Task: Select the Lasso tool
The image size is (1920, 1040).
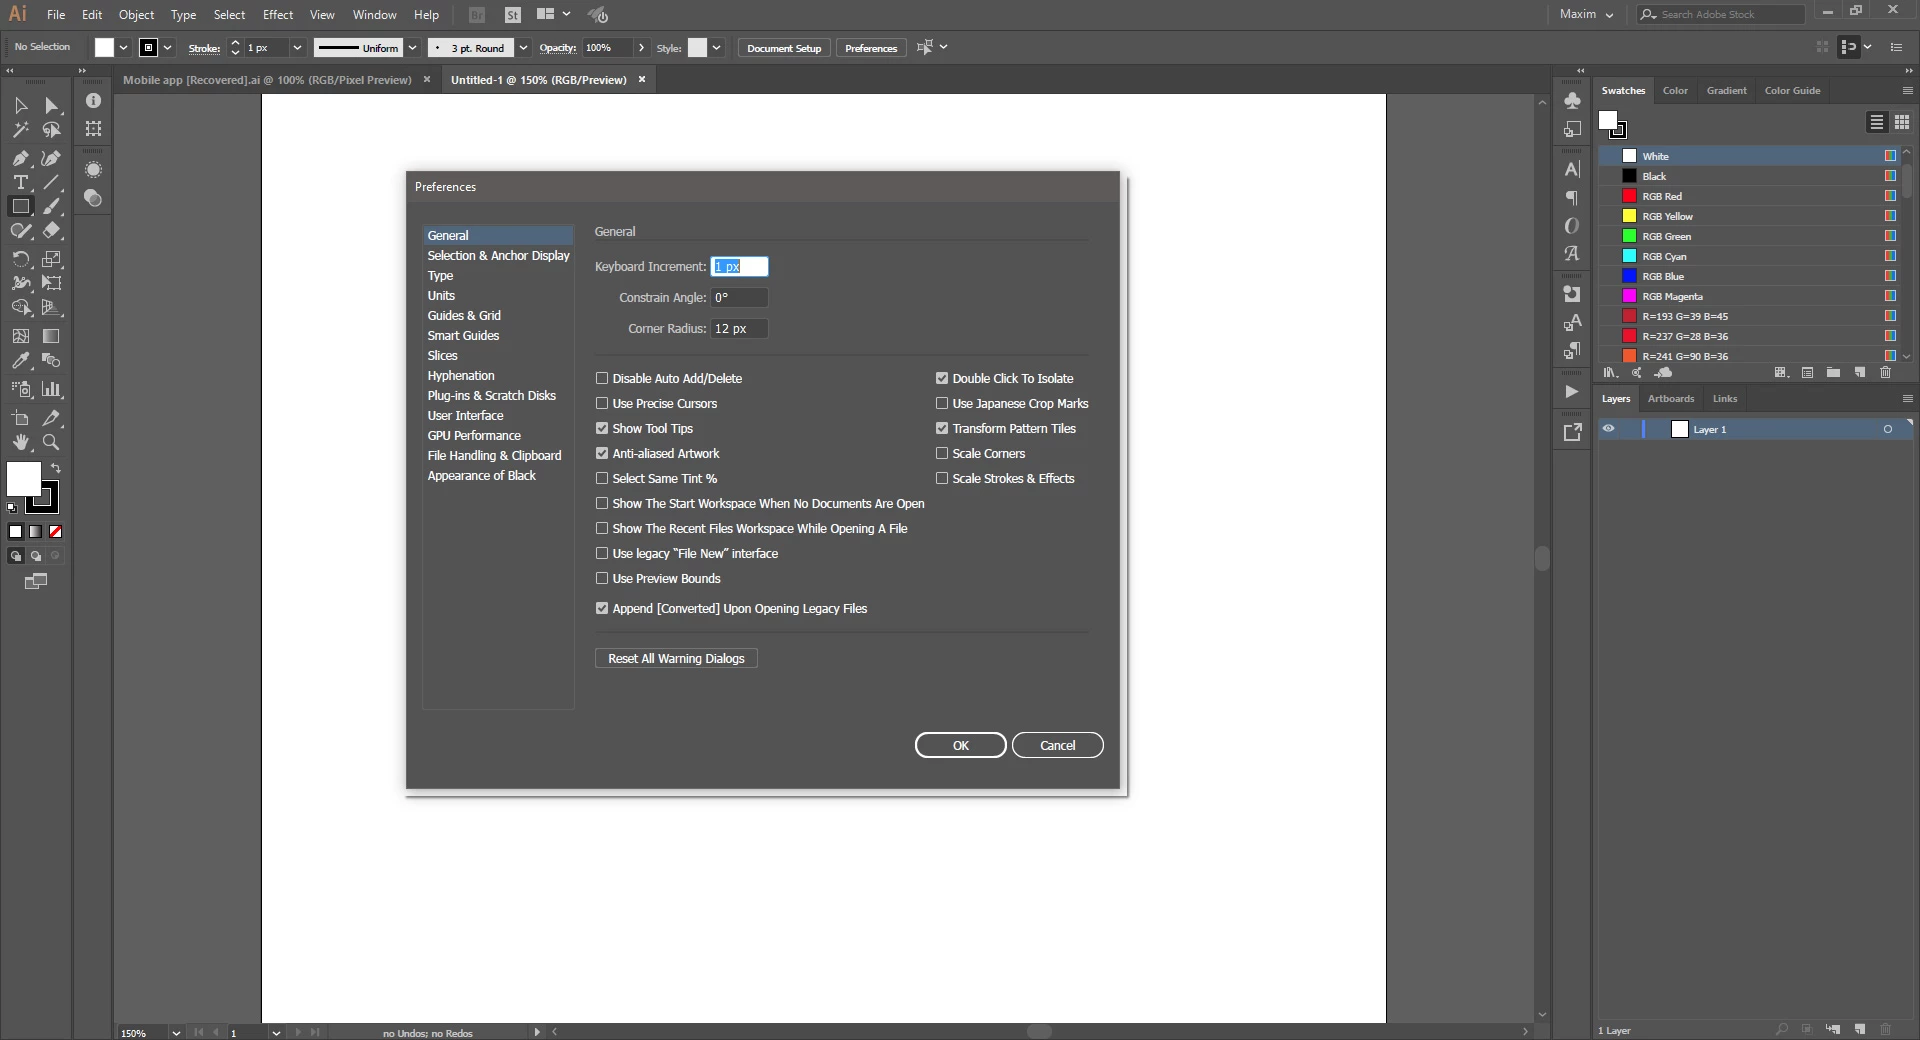Action: pyautogui.click(x=51, y=130)
